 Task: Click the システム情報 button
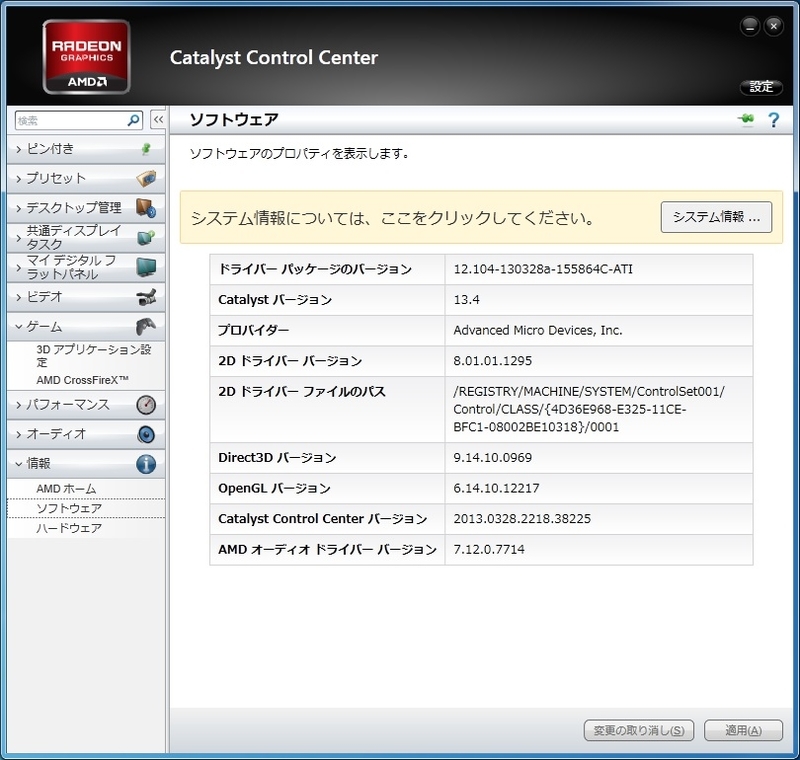[x=716, y=217]
